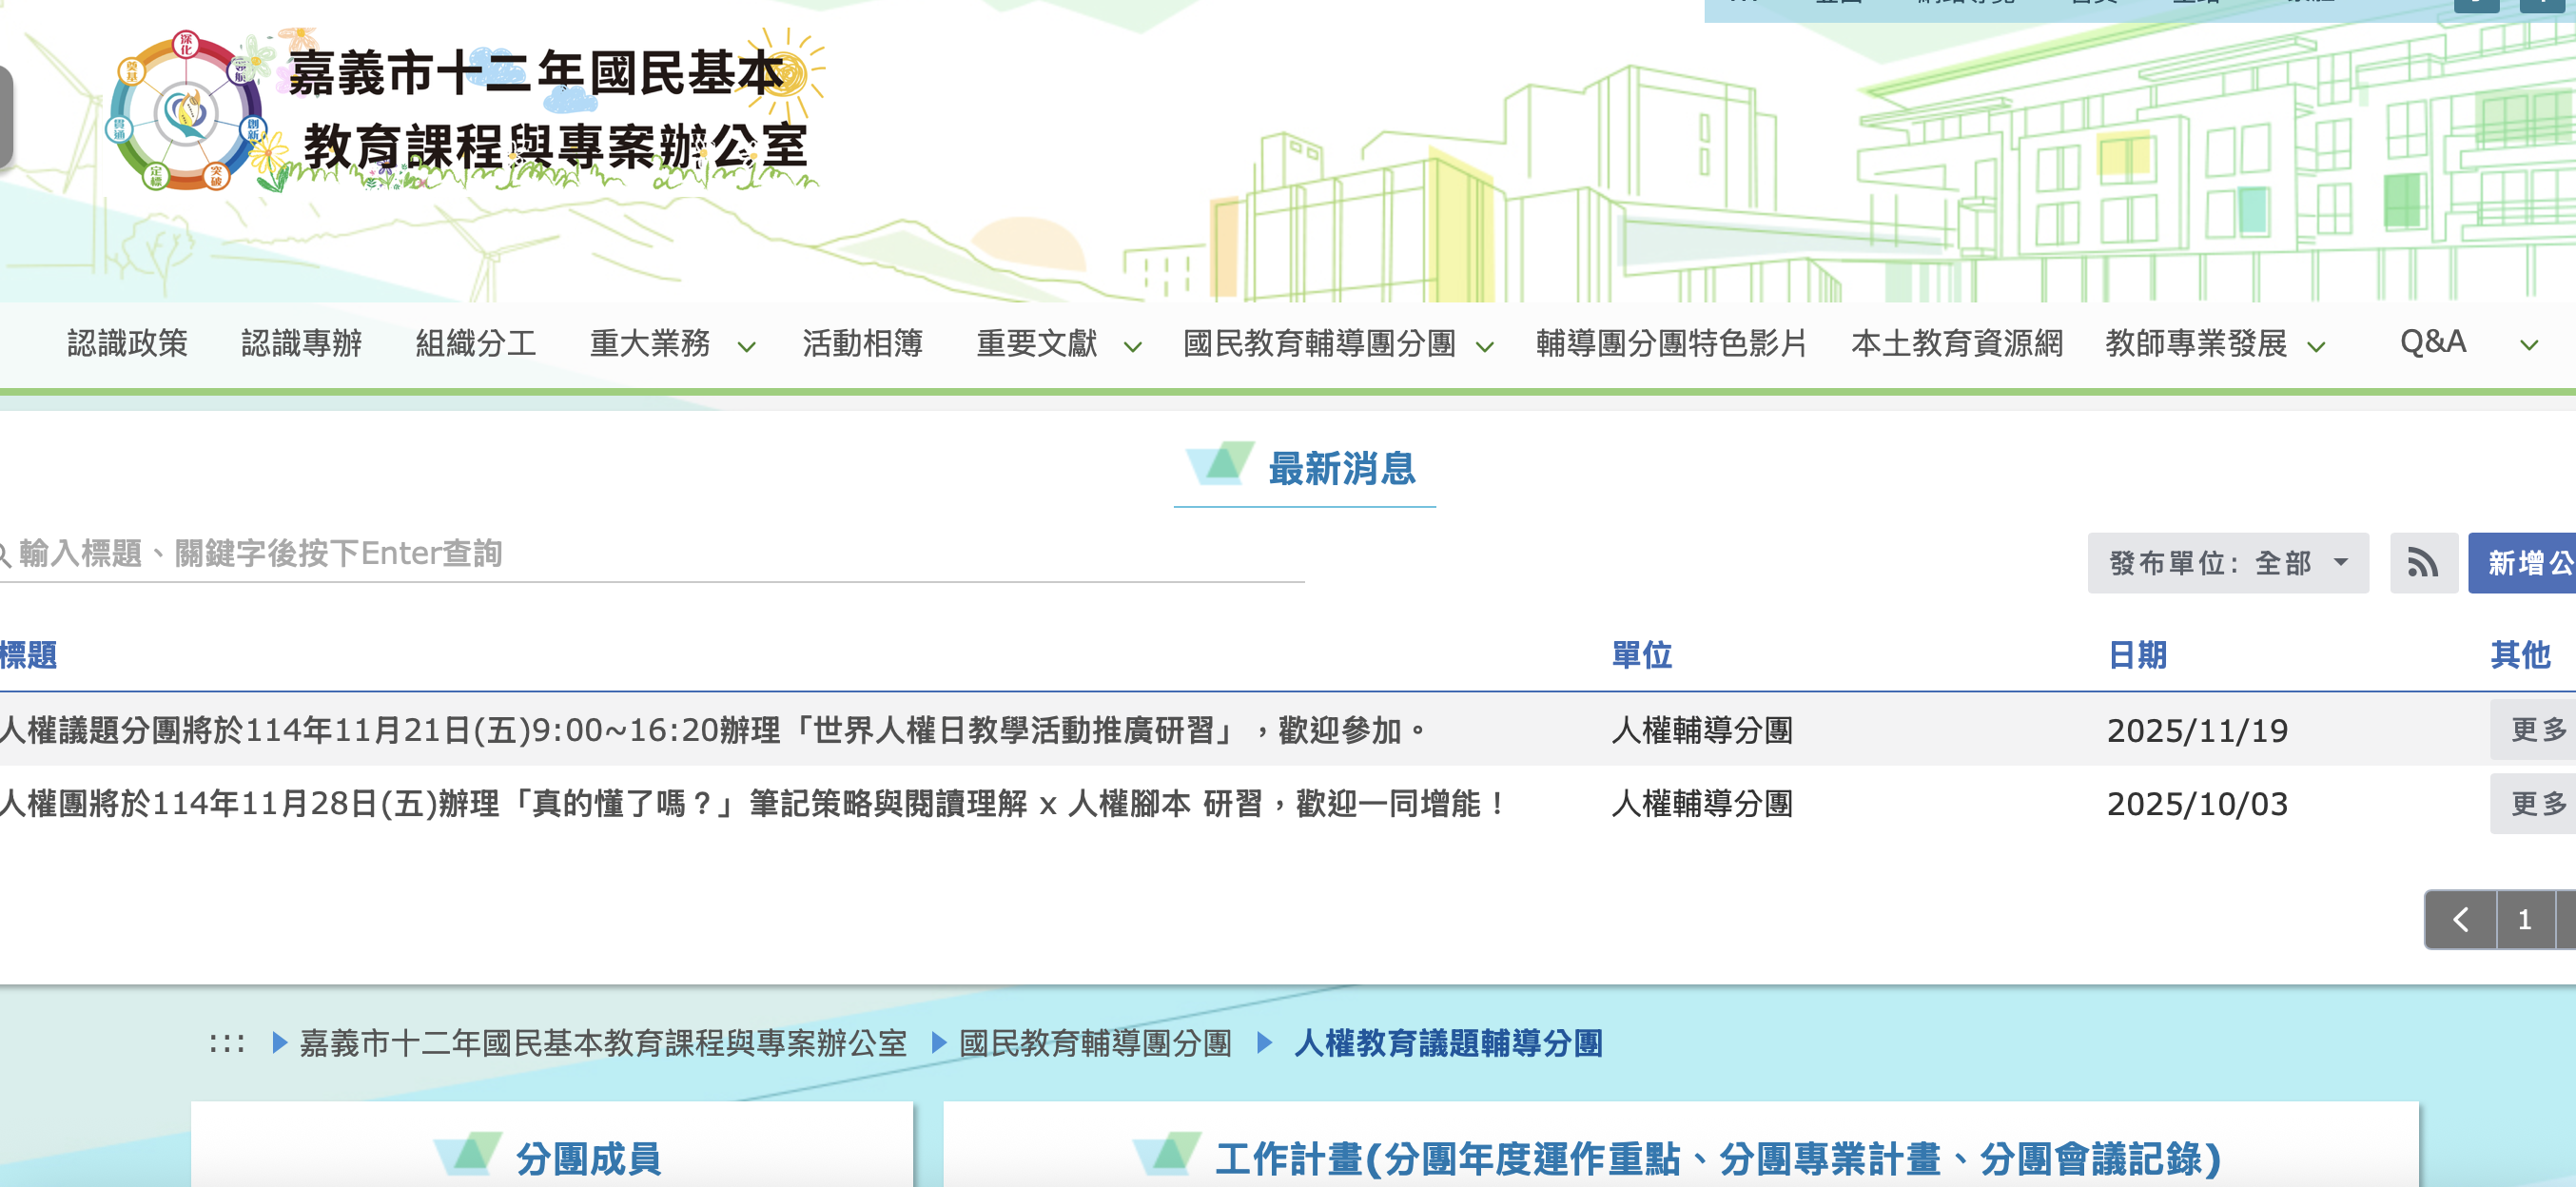
Task: Go to previous page arrow in pagination
Action: (2460, 919)
